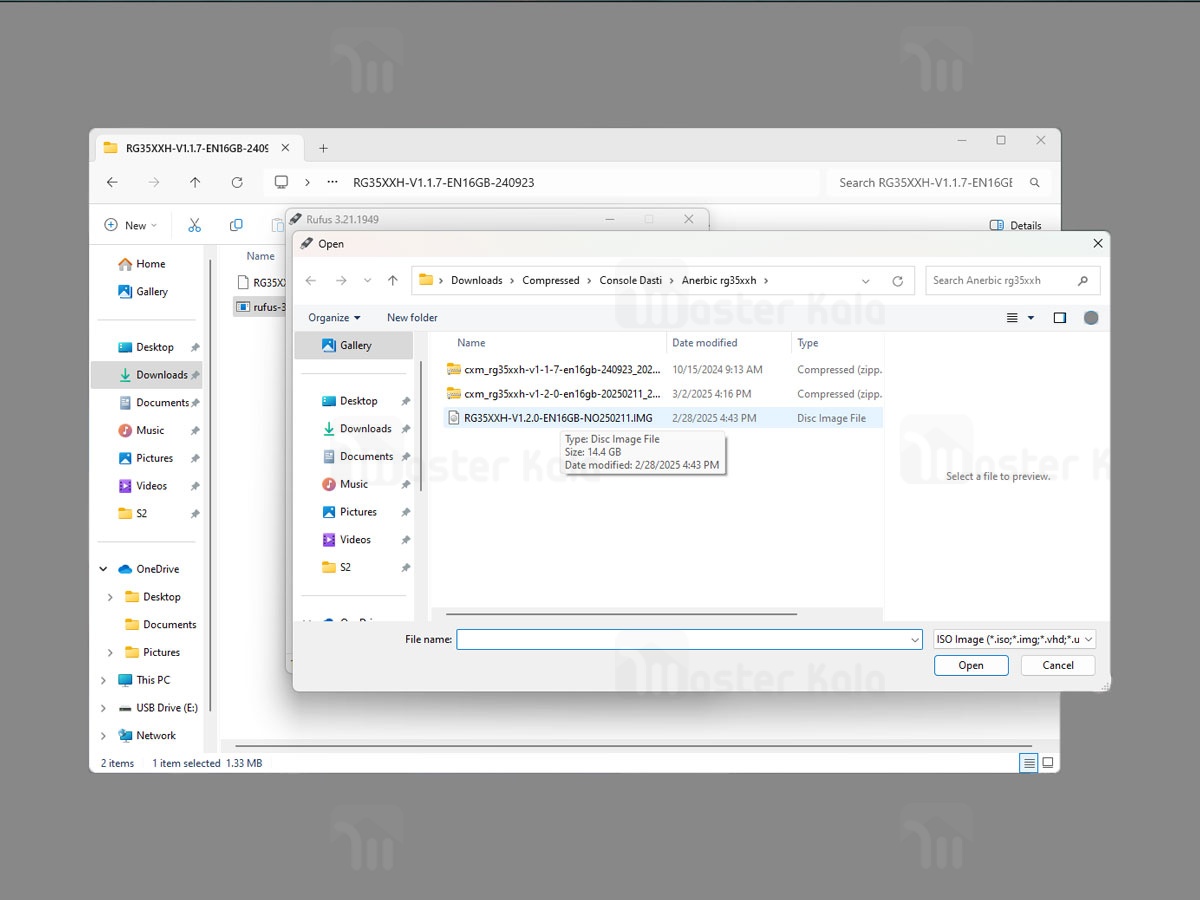1200x900 pixels.
Task: Collapse the OneDrive tree in File Explorer
Action: click(104, 569)
